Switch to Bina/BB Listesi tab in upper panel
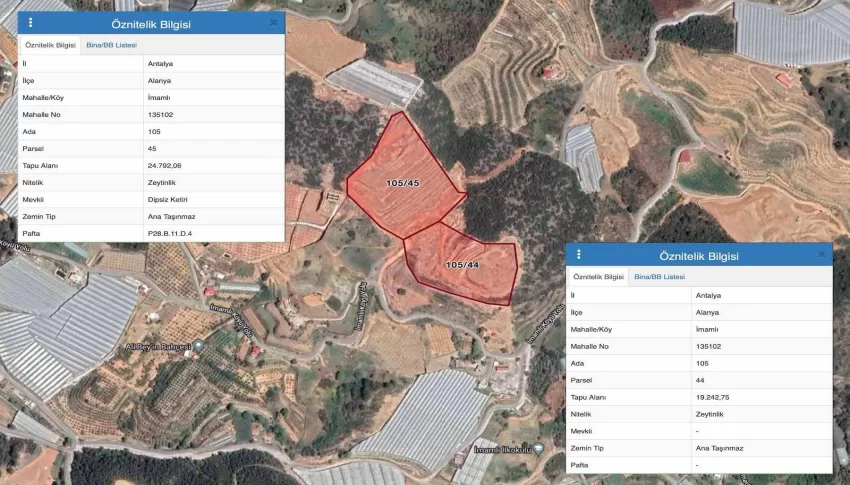 pyautogui.click(x=112, y=45)
